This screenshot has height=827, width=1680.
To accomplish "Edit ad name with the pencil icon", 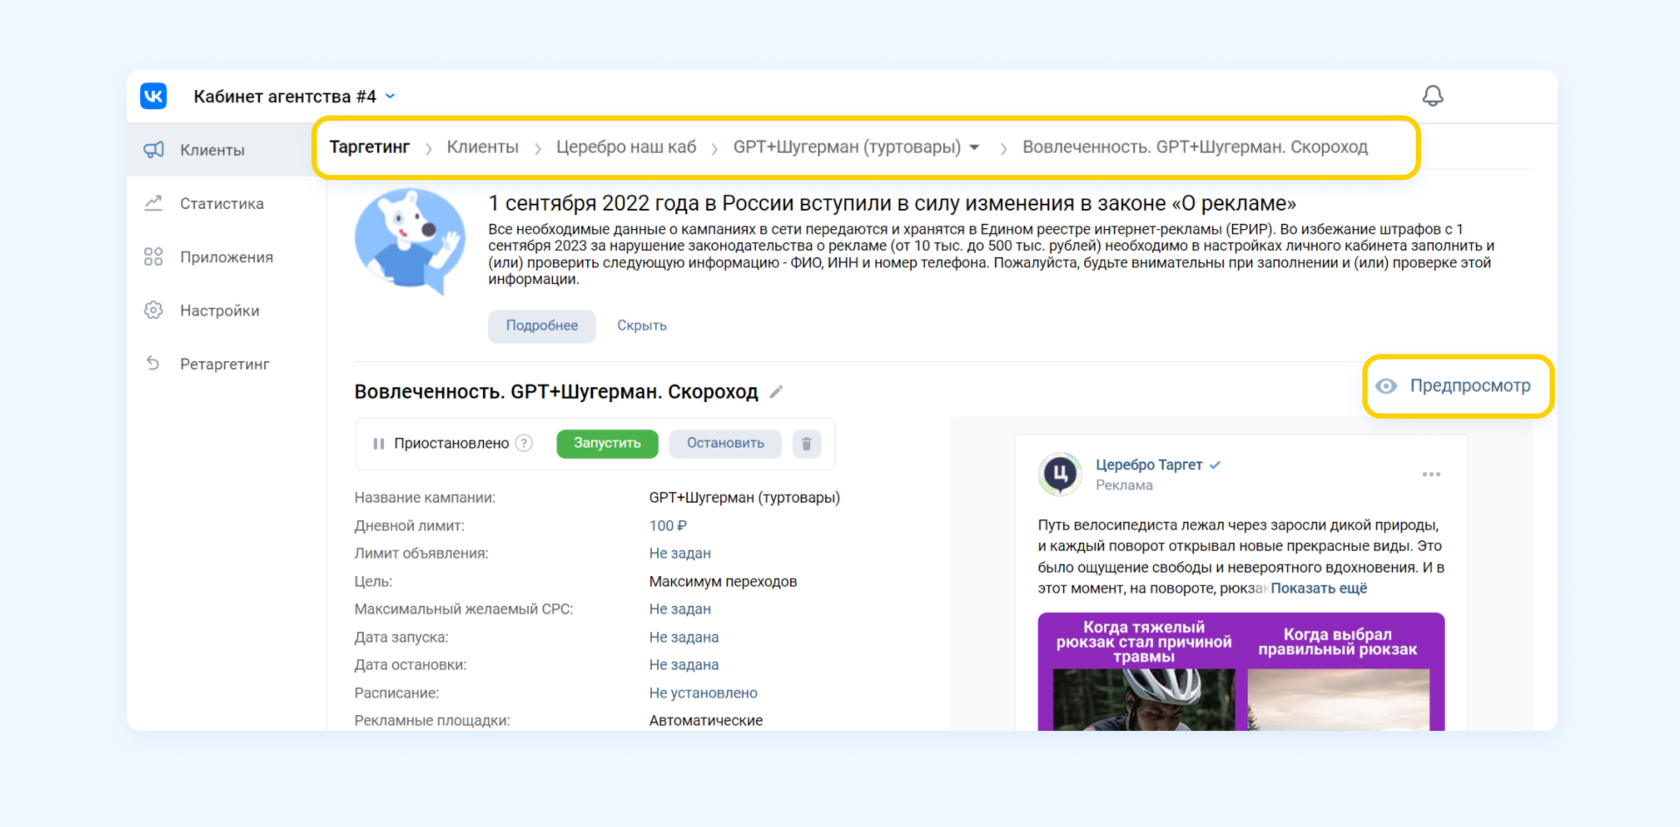I will 776,392.
